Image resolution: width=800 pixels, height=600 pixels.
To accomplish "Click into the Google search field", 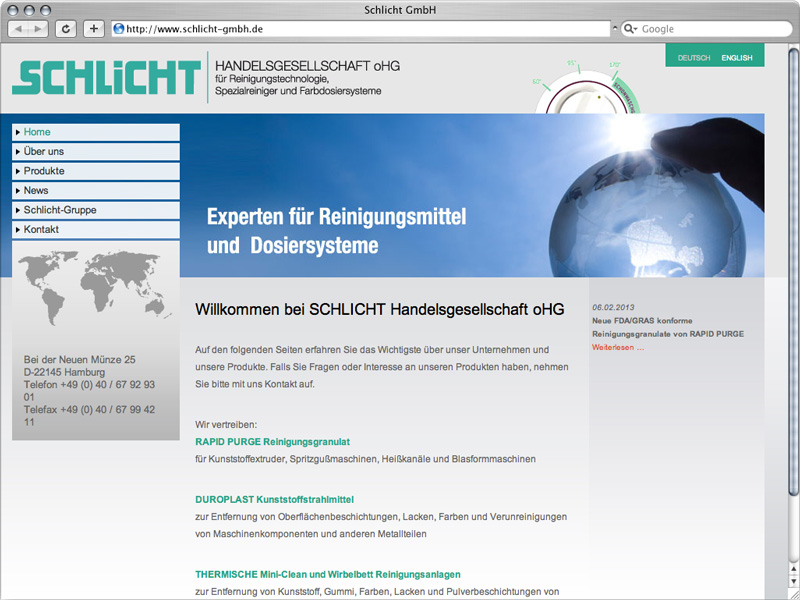I will pos(707,29).
